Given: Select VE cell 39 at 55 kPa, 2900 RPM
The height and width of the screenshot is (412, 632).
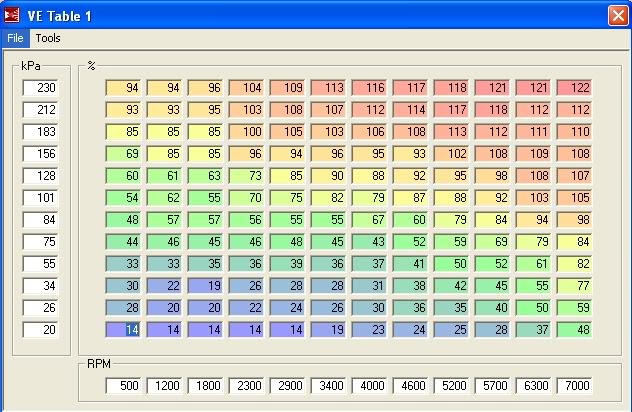Looking at the screenshot, I should click(x=287, y=264).
